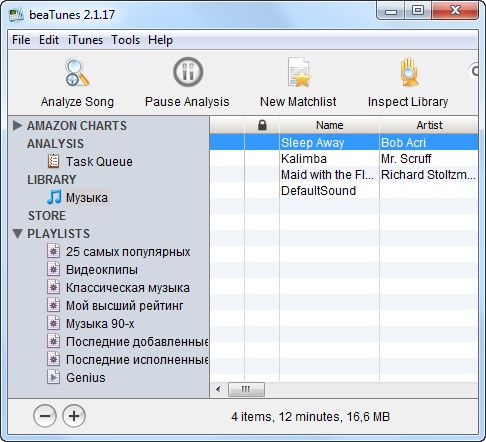486x442 pixels.
Task: Select the Maid with the Fl... song
Action: coord(327,174)
